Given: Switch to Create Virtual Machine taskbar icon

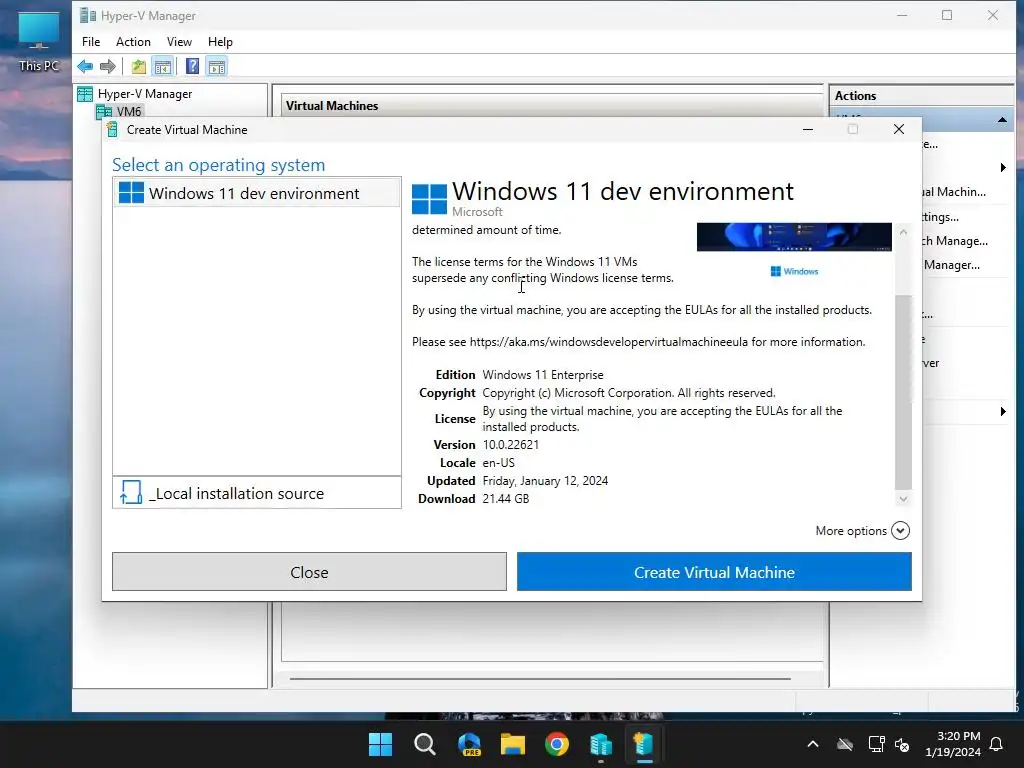Looking at the screenshot, I should pyautogui.click(x=644, y=744).
